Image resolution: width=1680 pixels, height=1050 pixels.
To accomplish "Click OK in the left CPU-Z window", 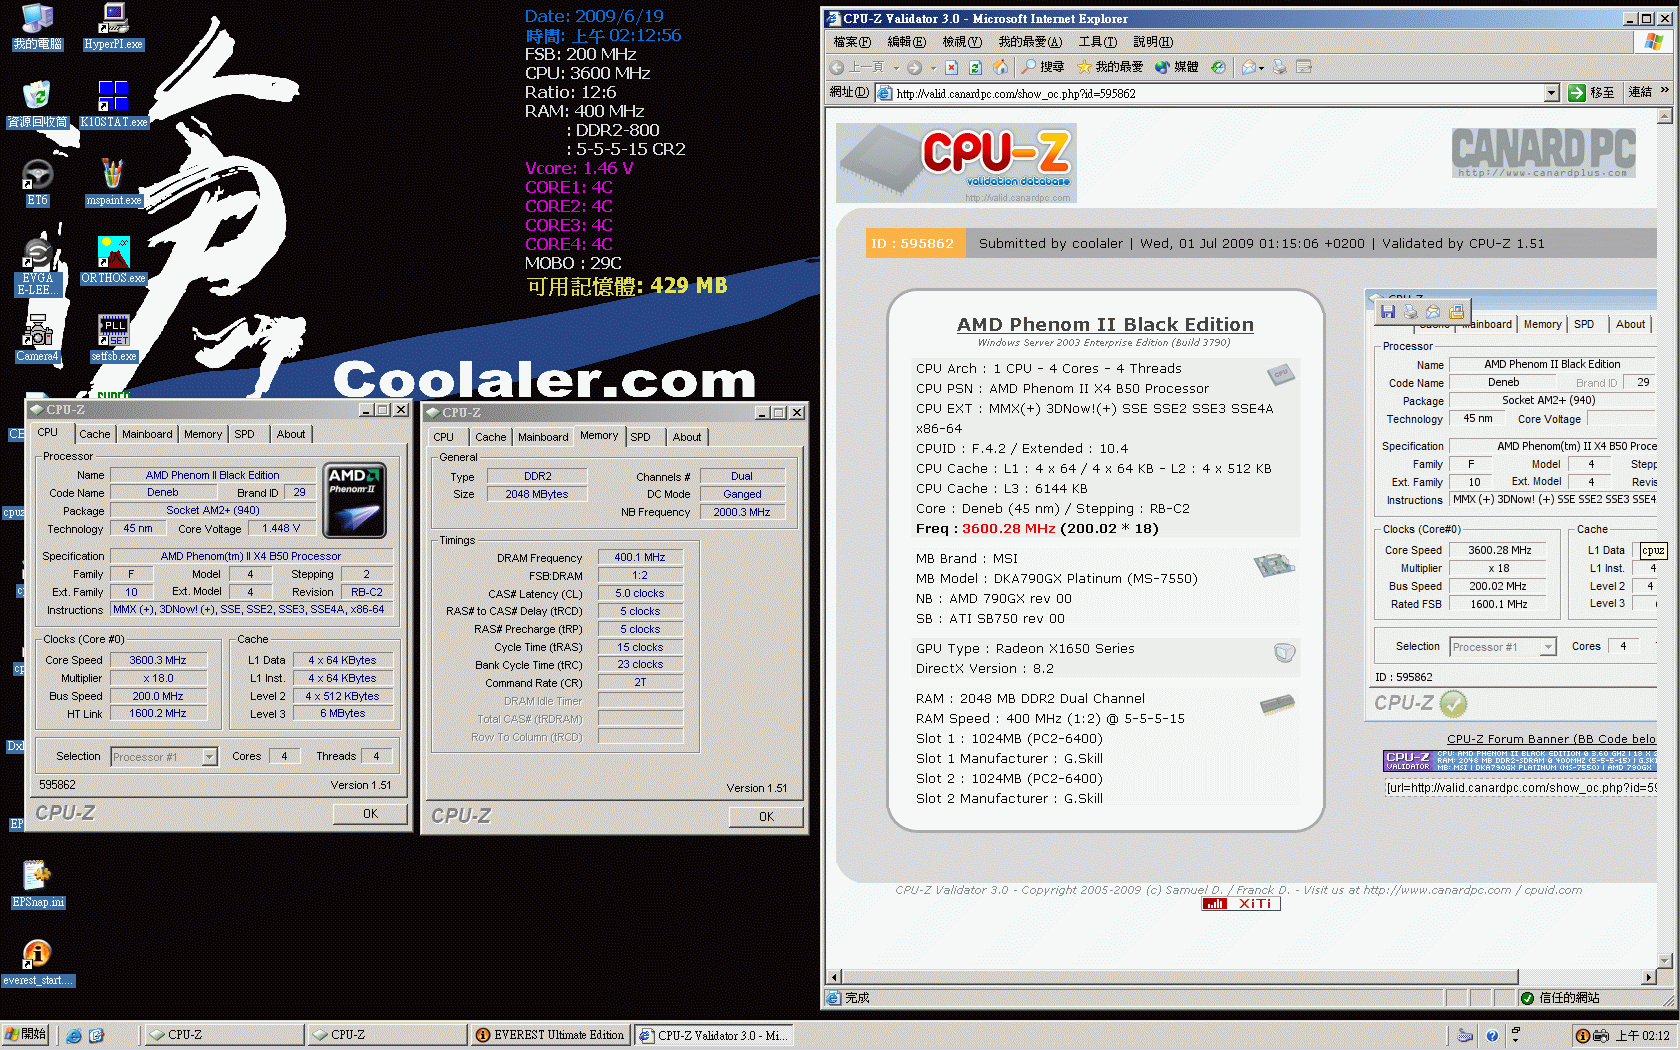I will click(x=370, y=814).
